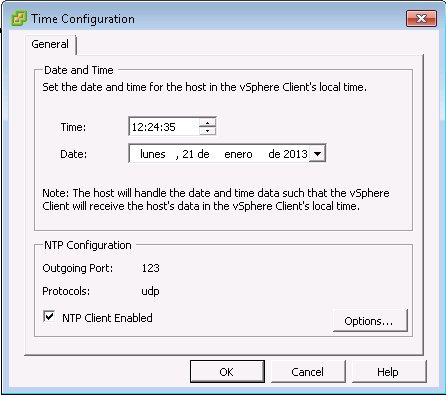Close the Time Configuration dialog

click(421, 18)
